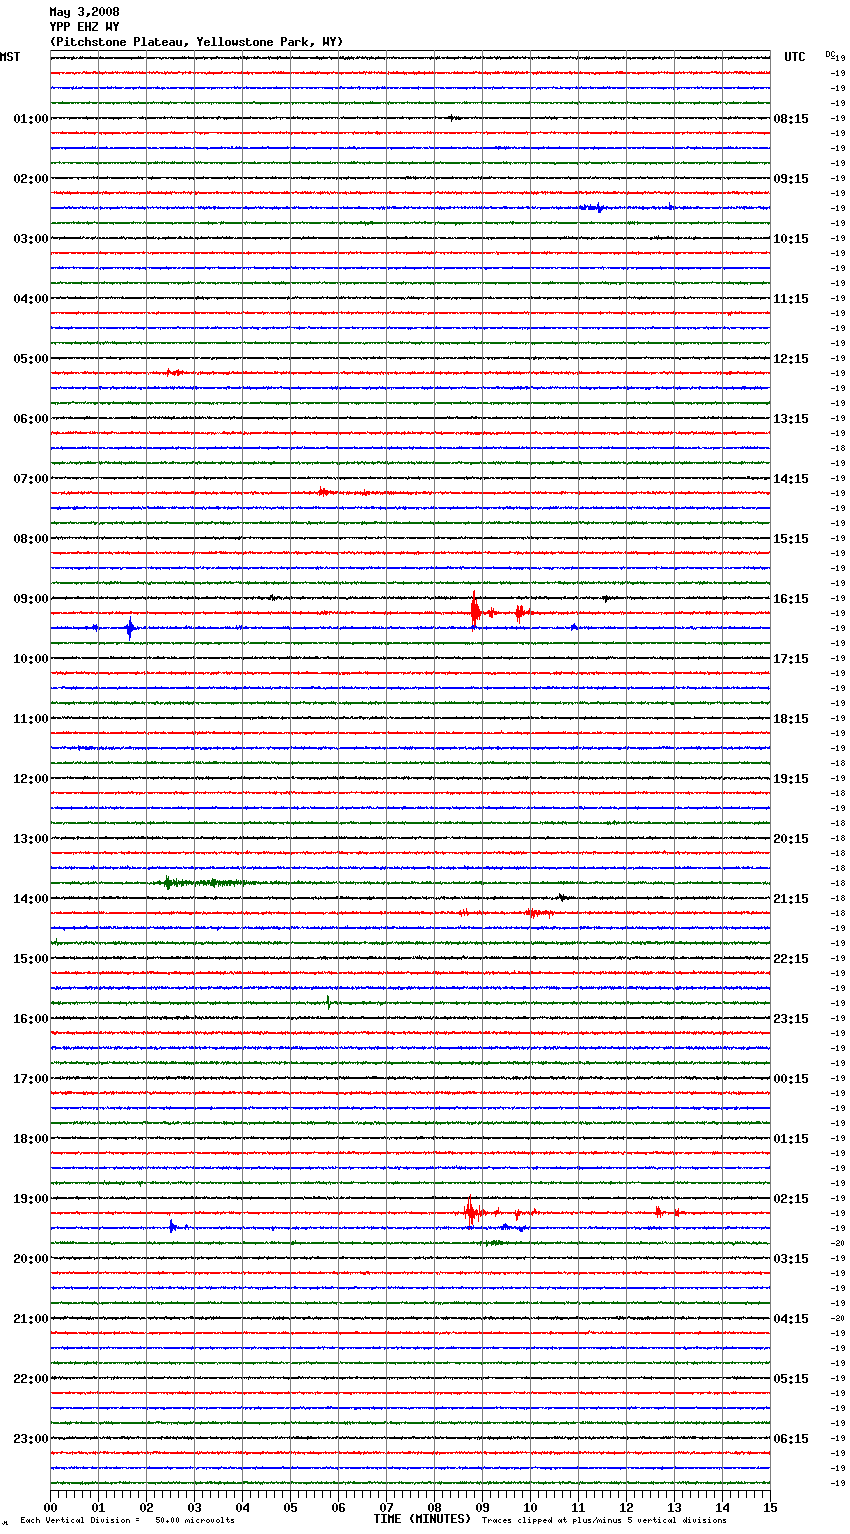This screenshot has width=850, height=1534.
Task: Click the 14:15 UTC time label
Action: [791, 479]
